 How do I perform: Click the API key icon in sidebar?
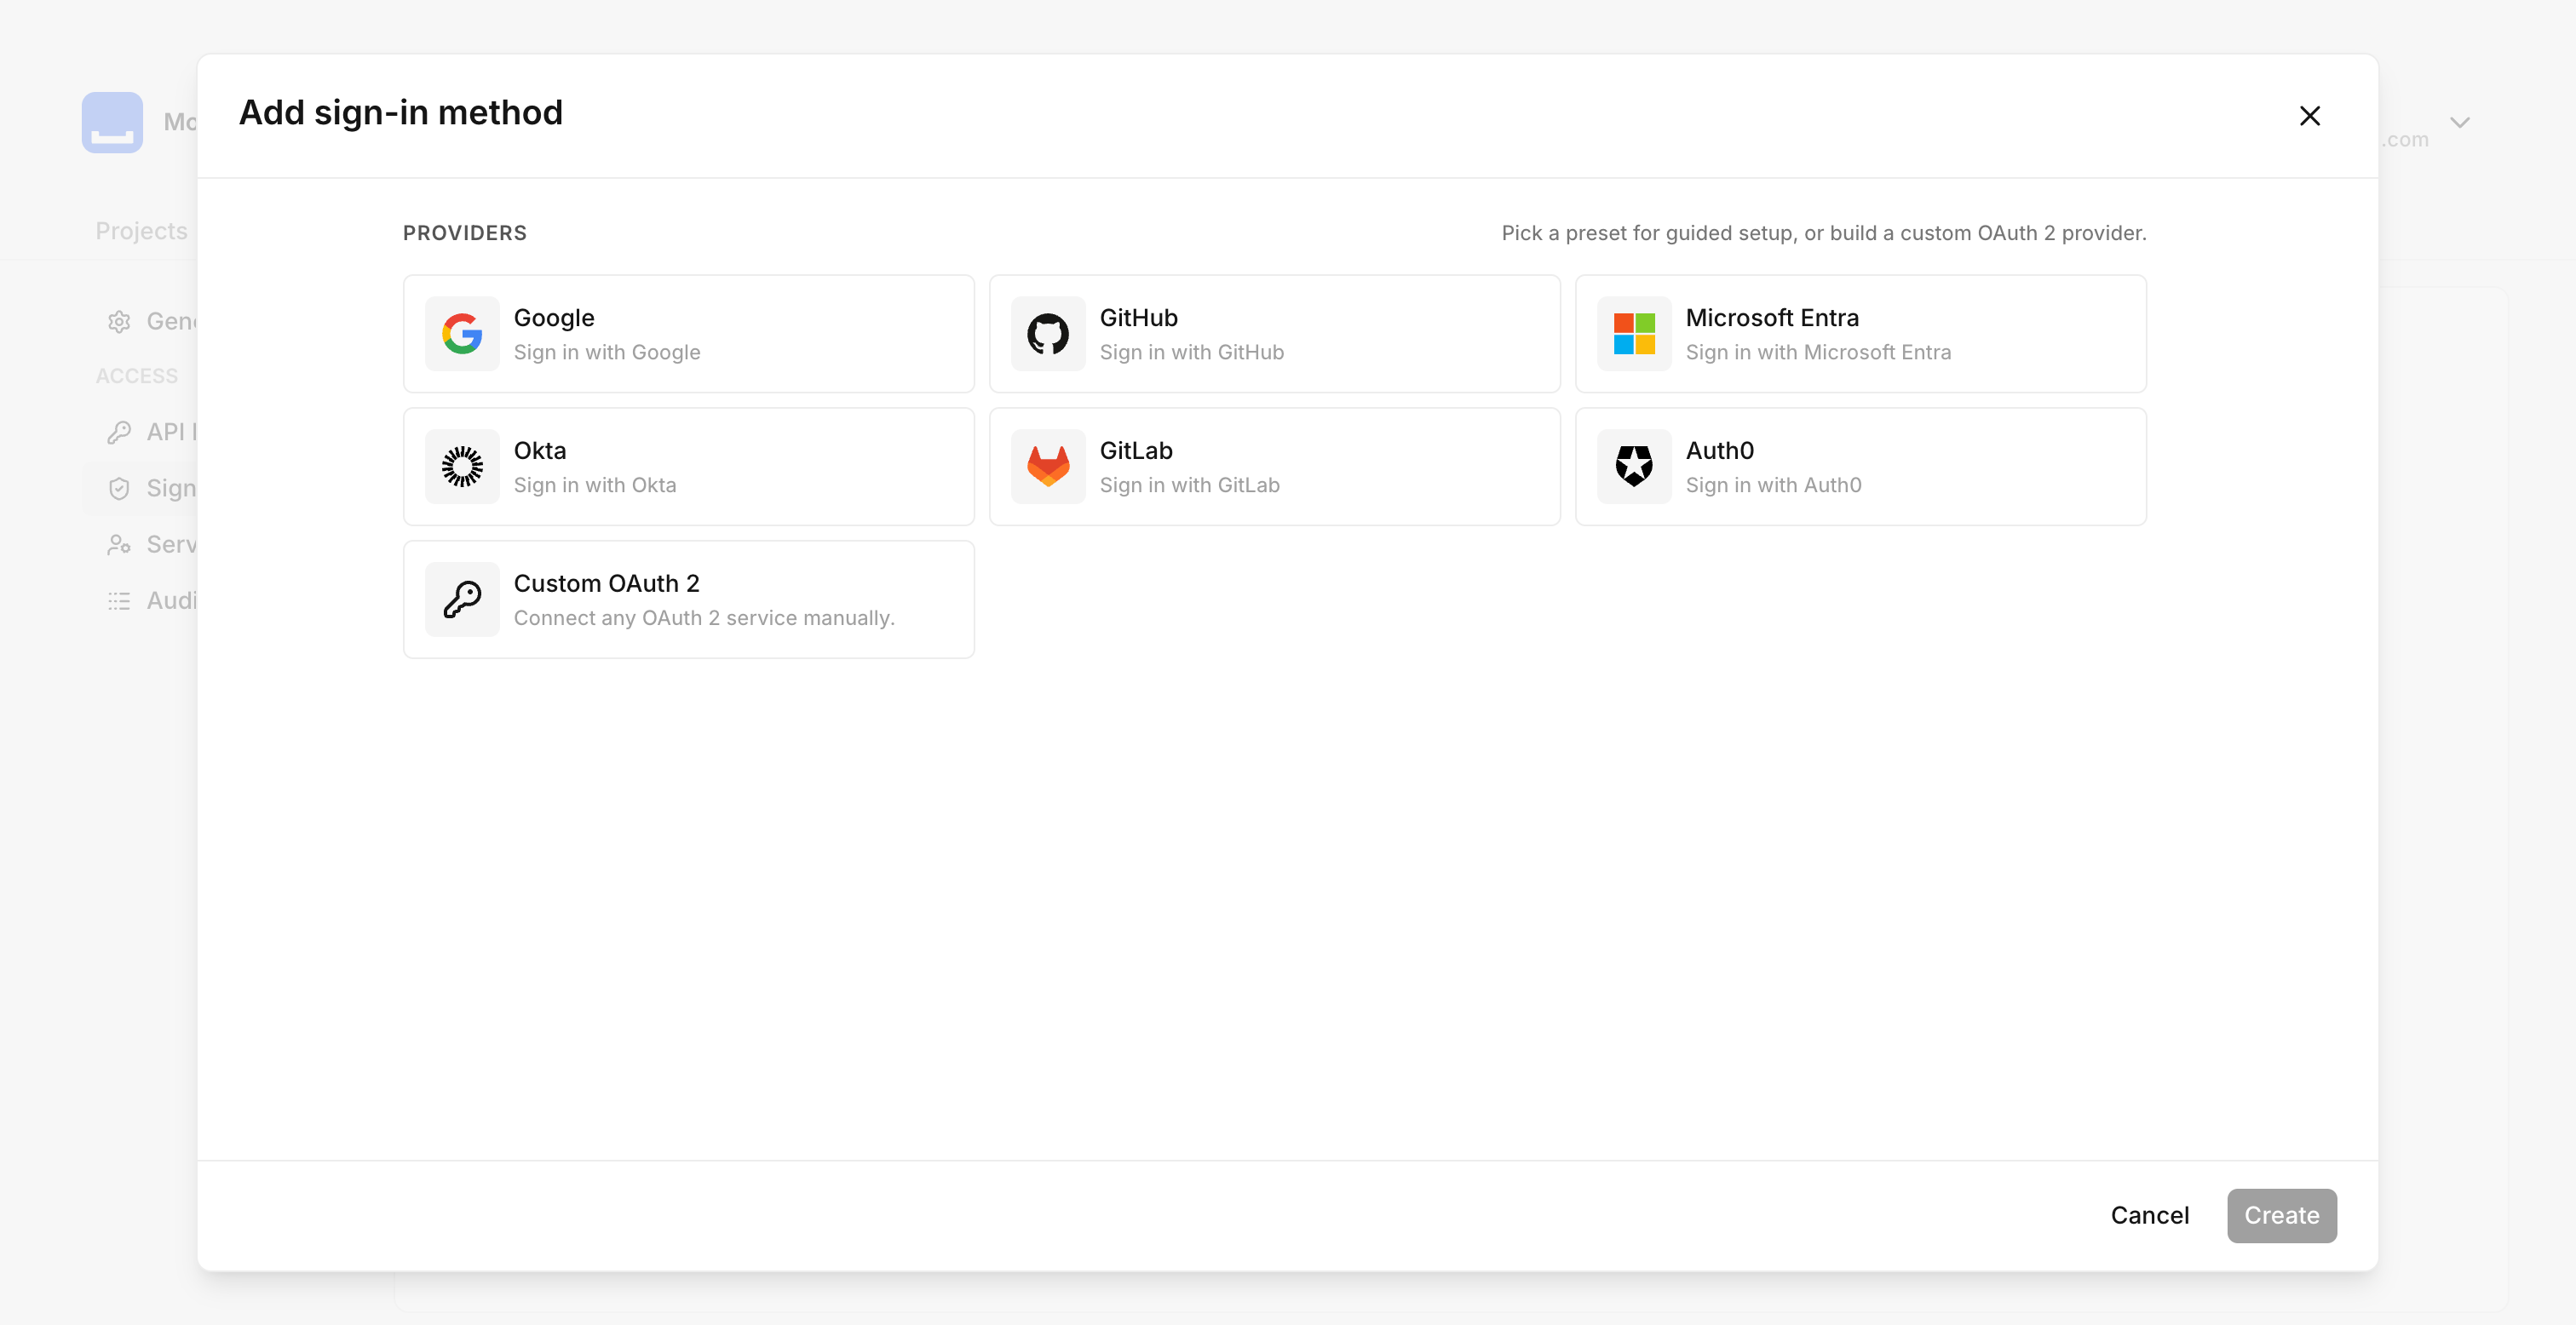click(x=119, y=432)
